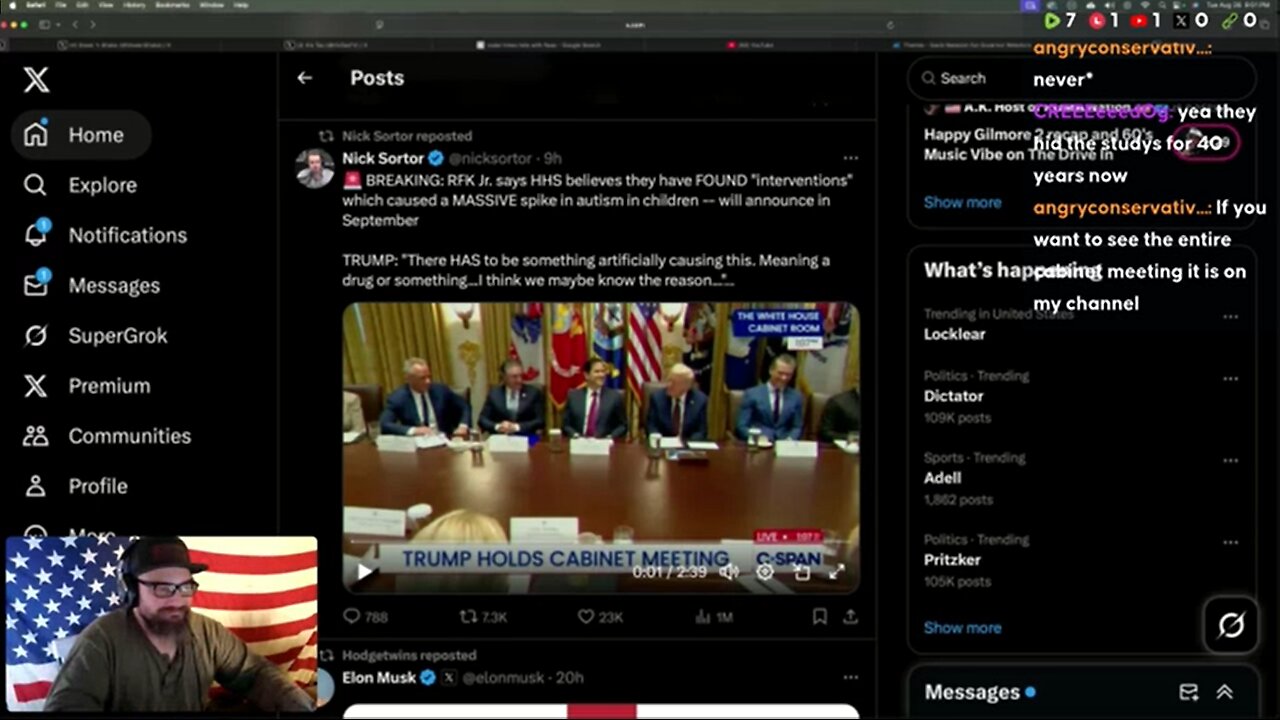Screen dimensions: 1280x720
Task: Open more options for Adell trend
Action: [x=1230, y=460]
